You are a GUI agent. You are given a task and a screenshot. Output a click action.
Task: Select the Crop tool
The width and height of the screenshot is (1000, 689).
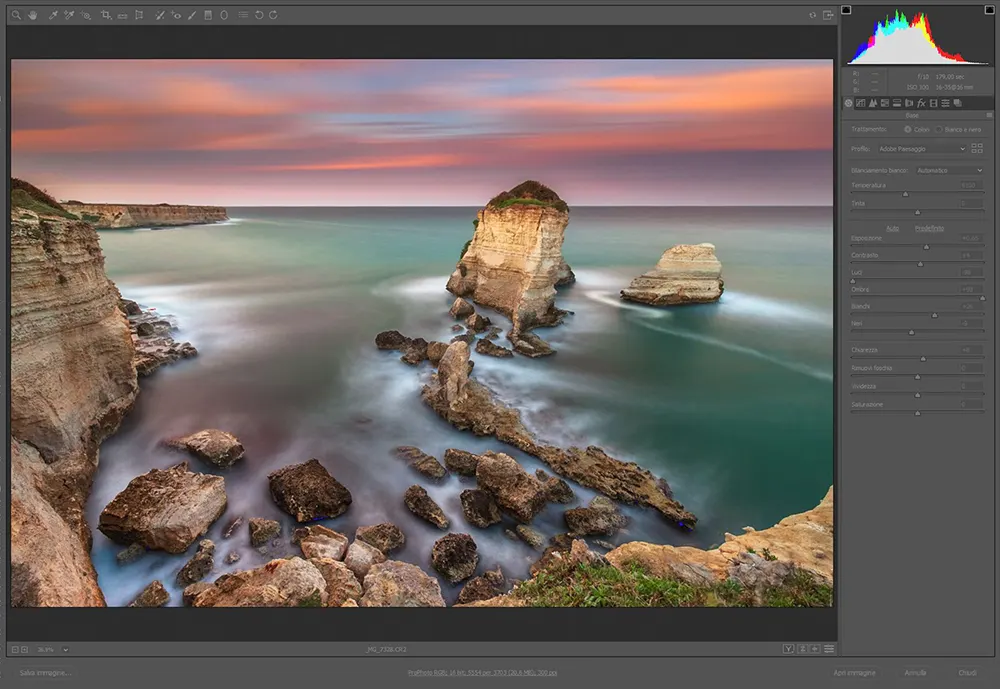[x=104, y=14]
